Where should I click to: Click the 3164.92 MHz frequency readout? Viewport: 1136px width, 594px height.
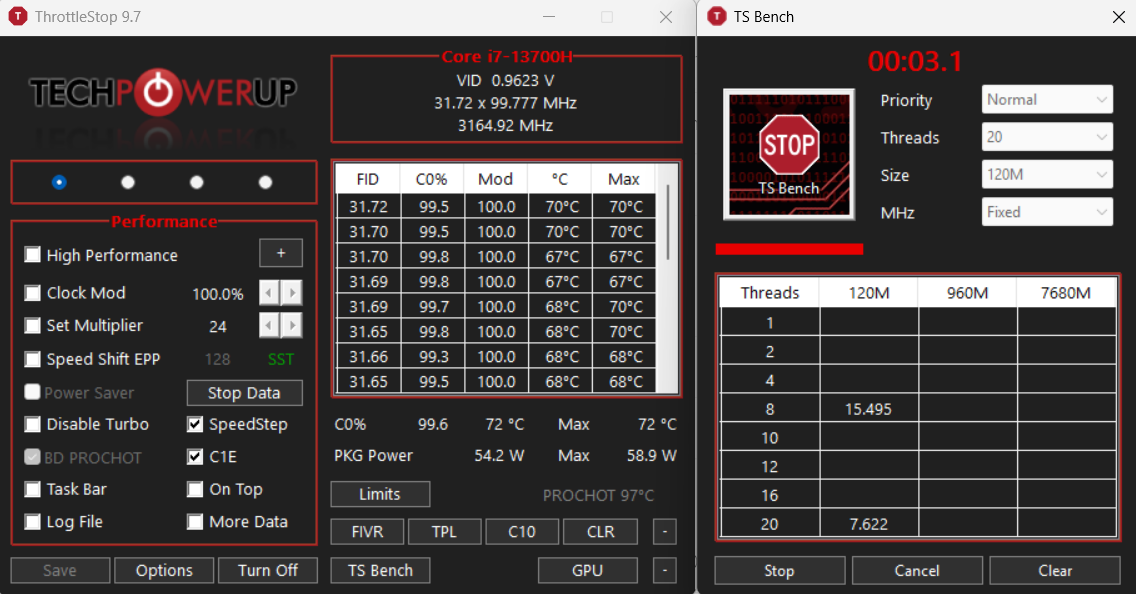[x=506, y=125]
